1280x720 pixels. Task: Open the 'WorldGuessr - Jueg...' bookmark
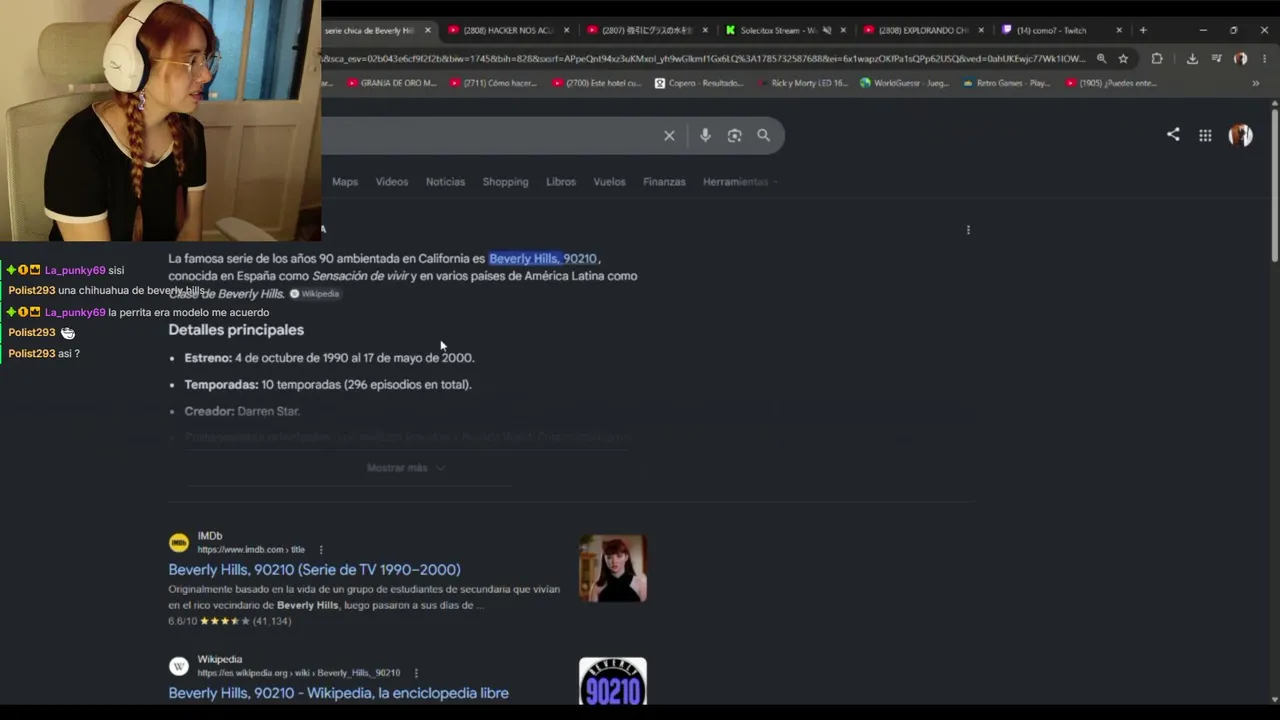coord(904,83)
